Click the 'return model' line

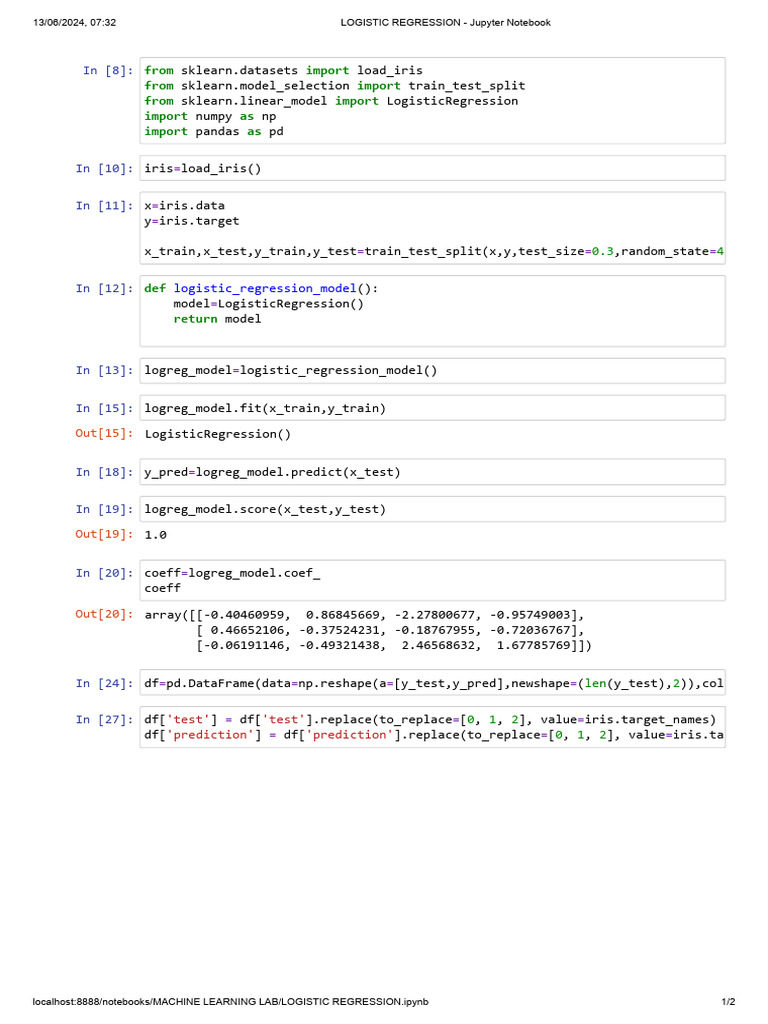[x=217, y=319]
